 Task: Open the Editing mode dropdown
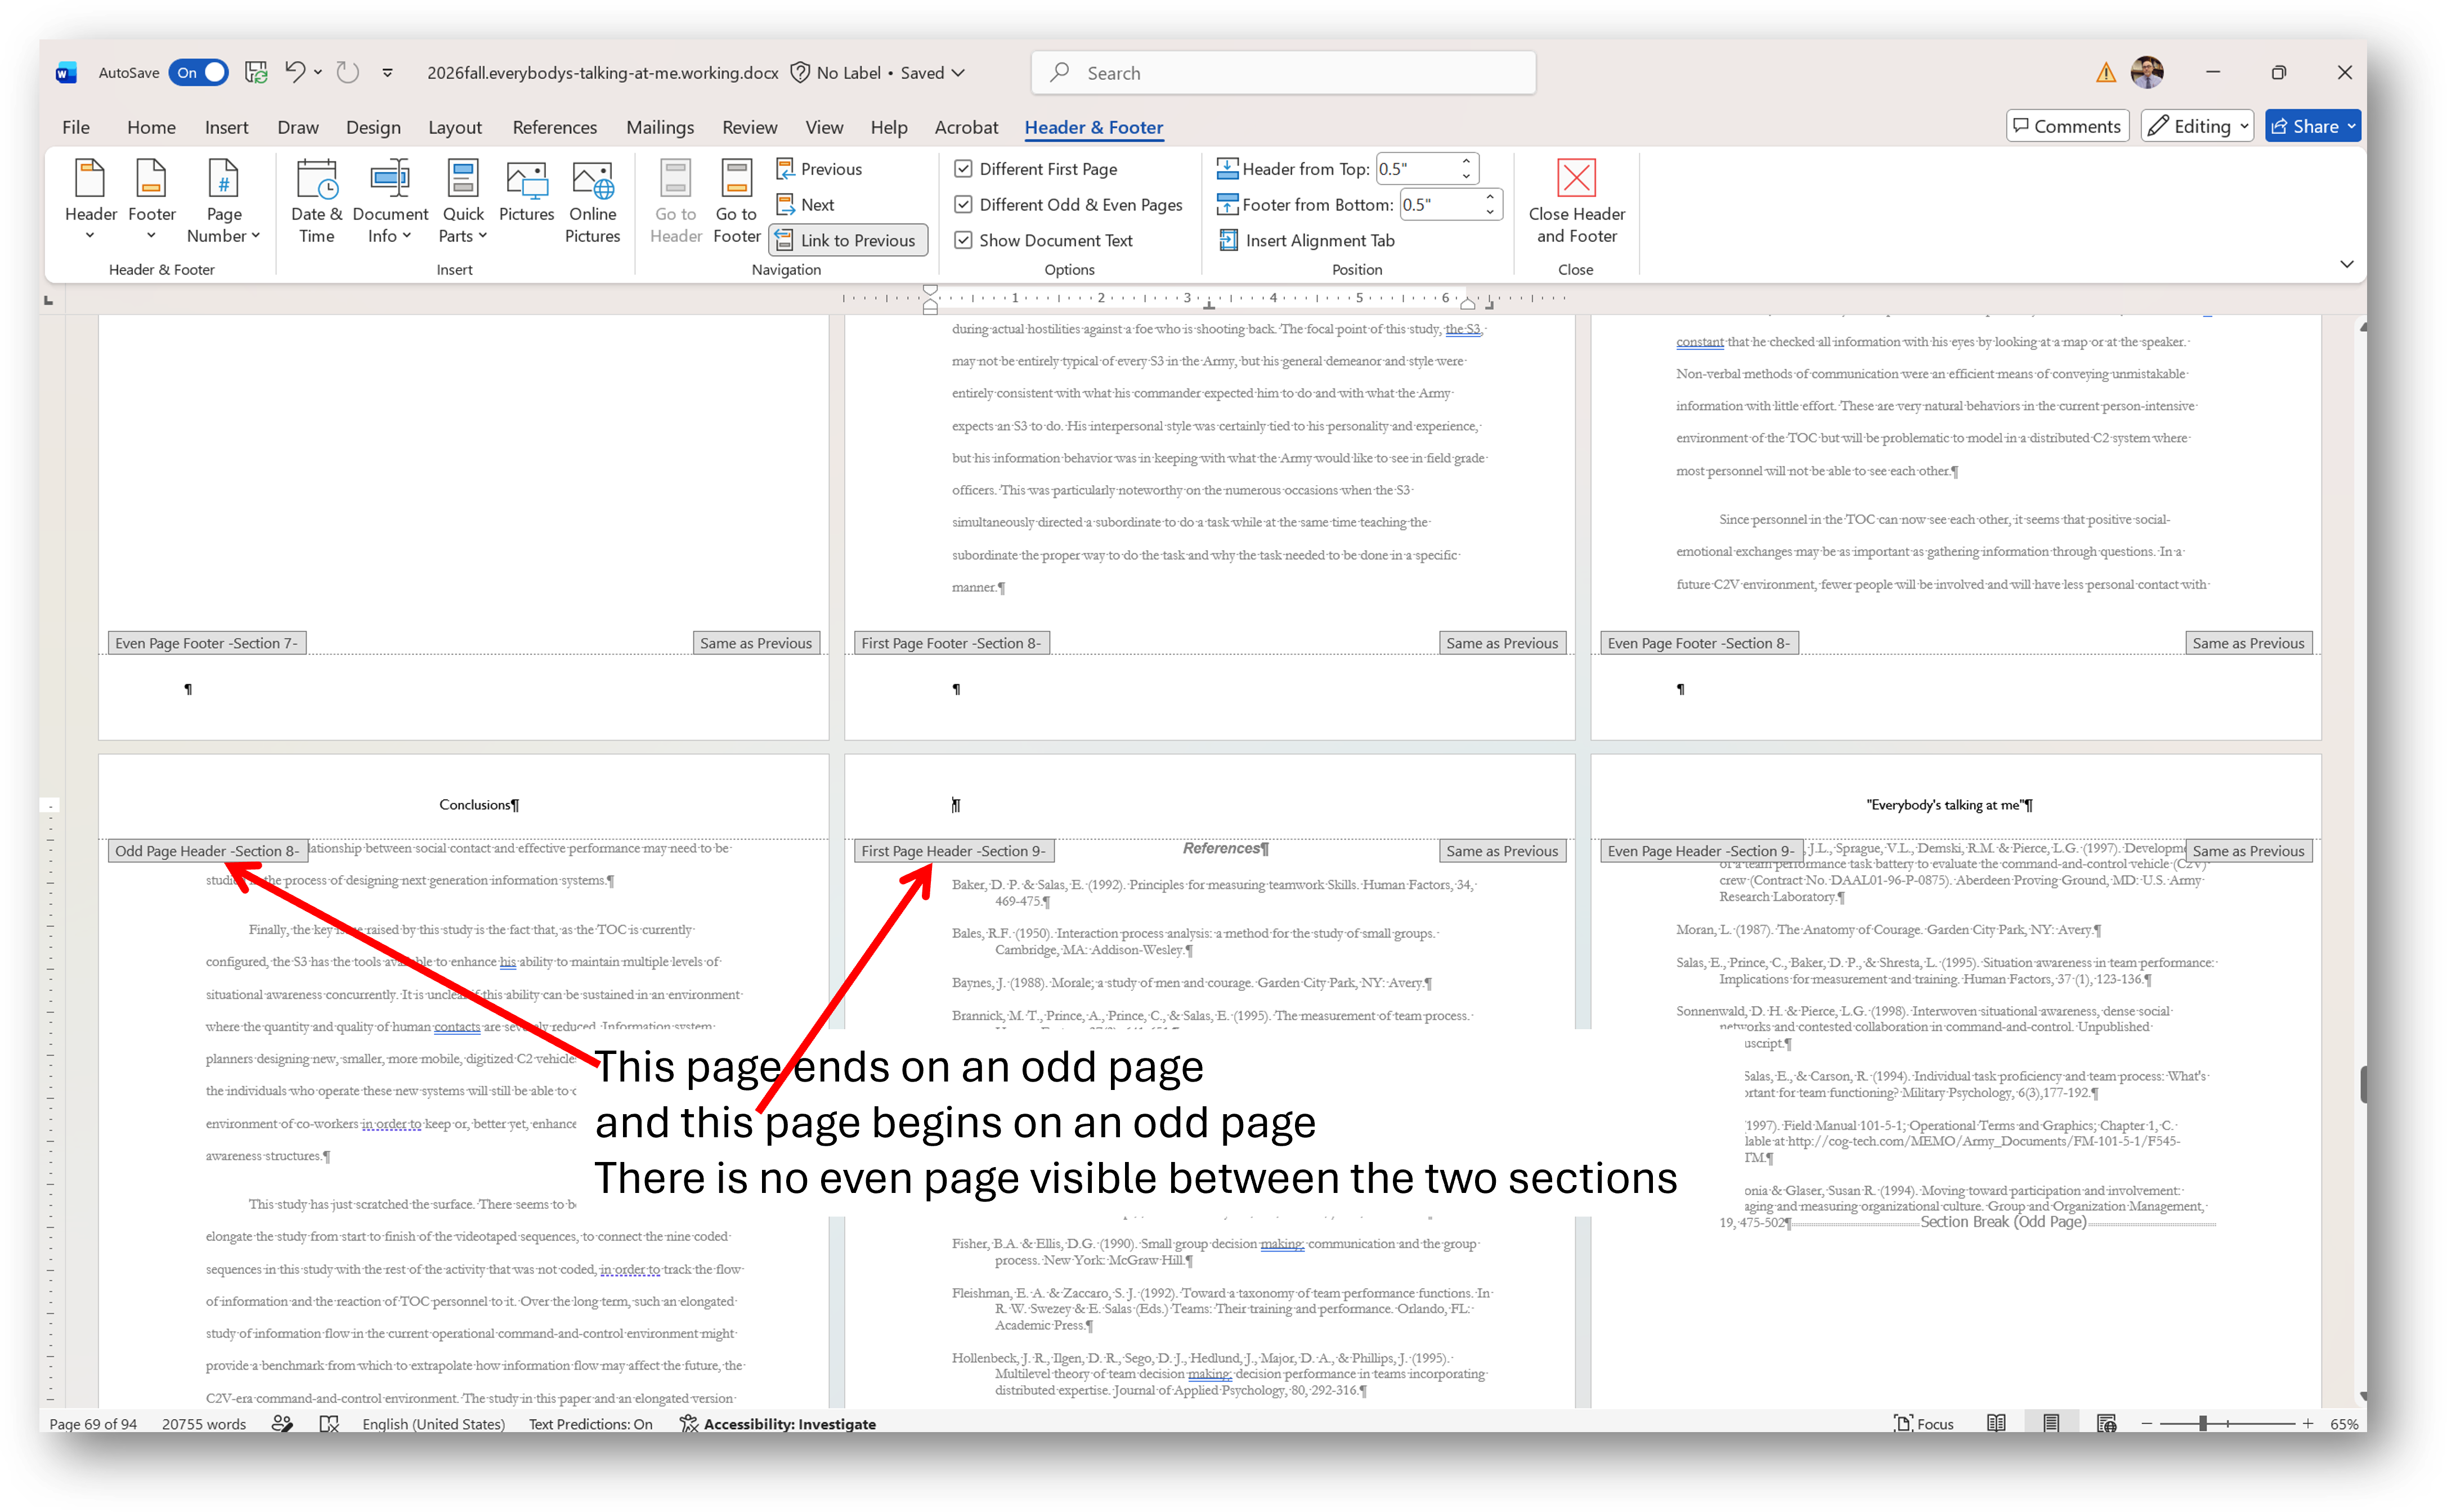(x=2197, y=126)
